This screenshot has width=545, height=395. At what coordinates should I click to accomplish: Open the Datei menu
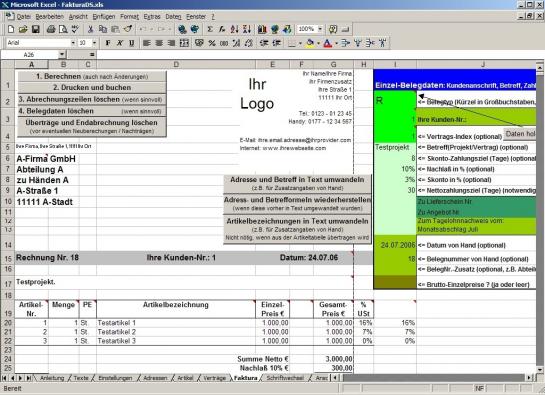click(23, 17)
